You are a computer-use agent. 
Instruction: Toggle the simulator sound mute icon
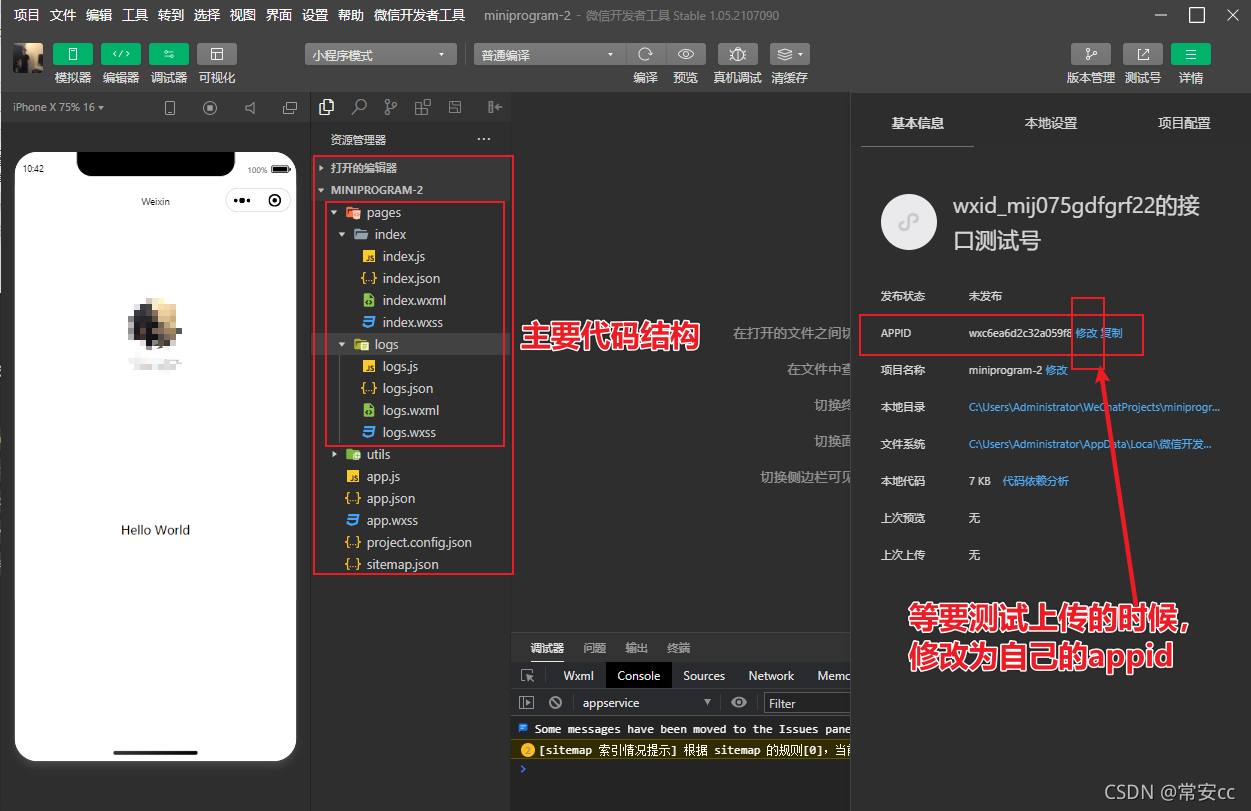[x=250, y=108]
